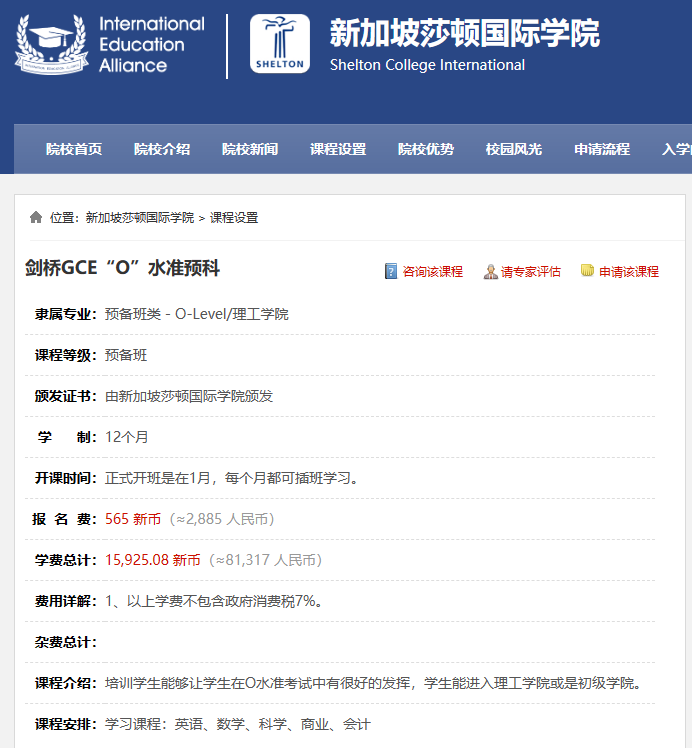This screenshot has height=748, width=692.
Task: Click 'Shelton College International' subtitle text
Action: click(x=427, y=65)
